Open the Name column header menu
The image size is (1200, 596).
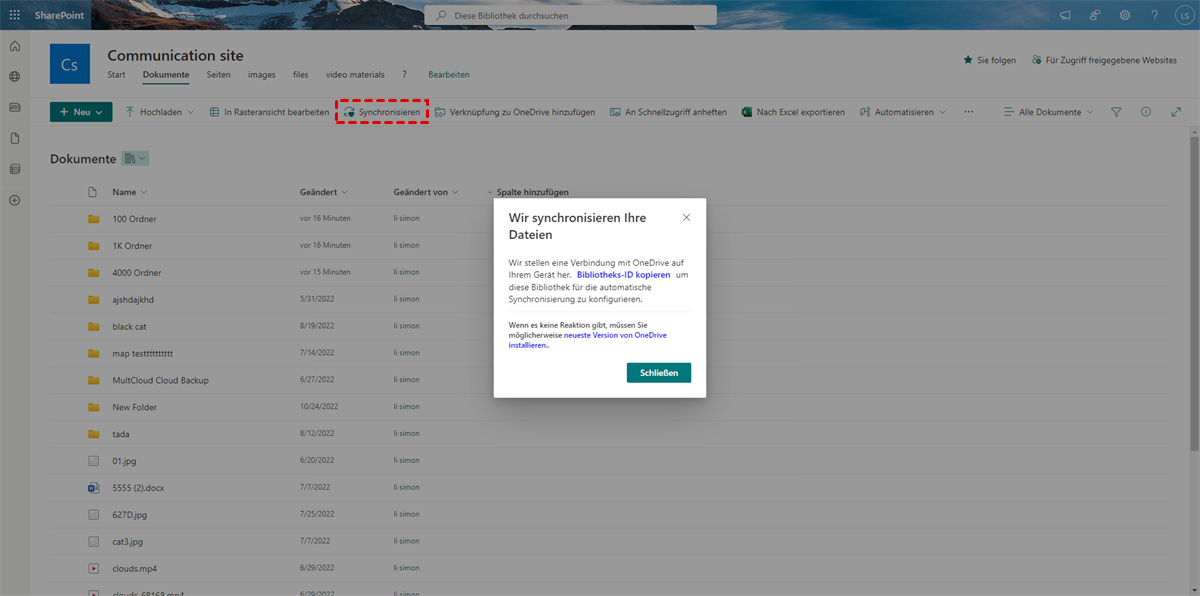(x=129, y=192)
